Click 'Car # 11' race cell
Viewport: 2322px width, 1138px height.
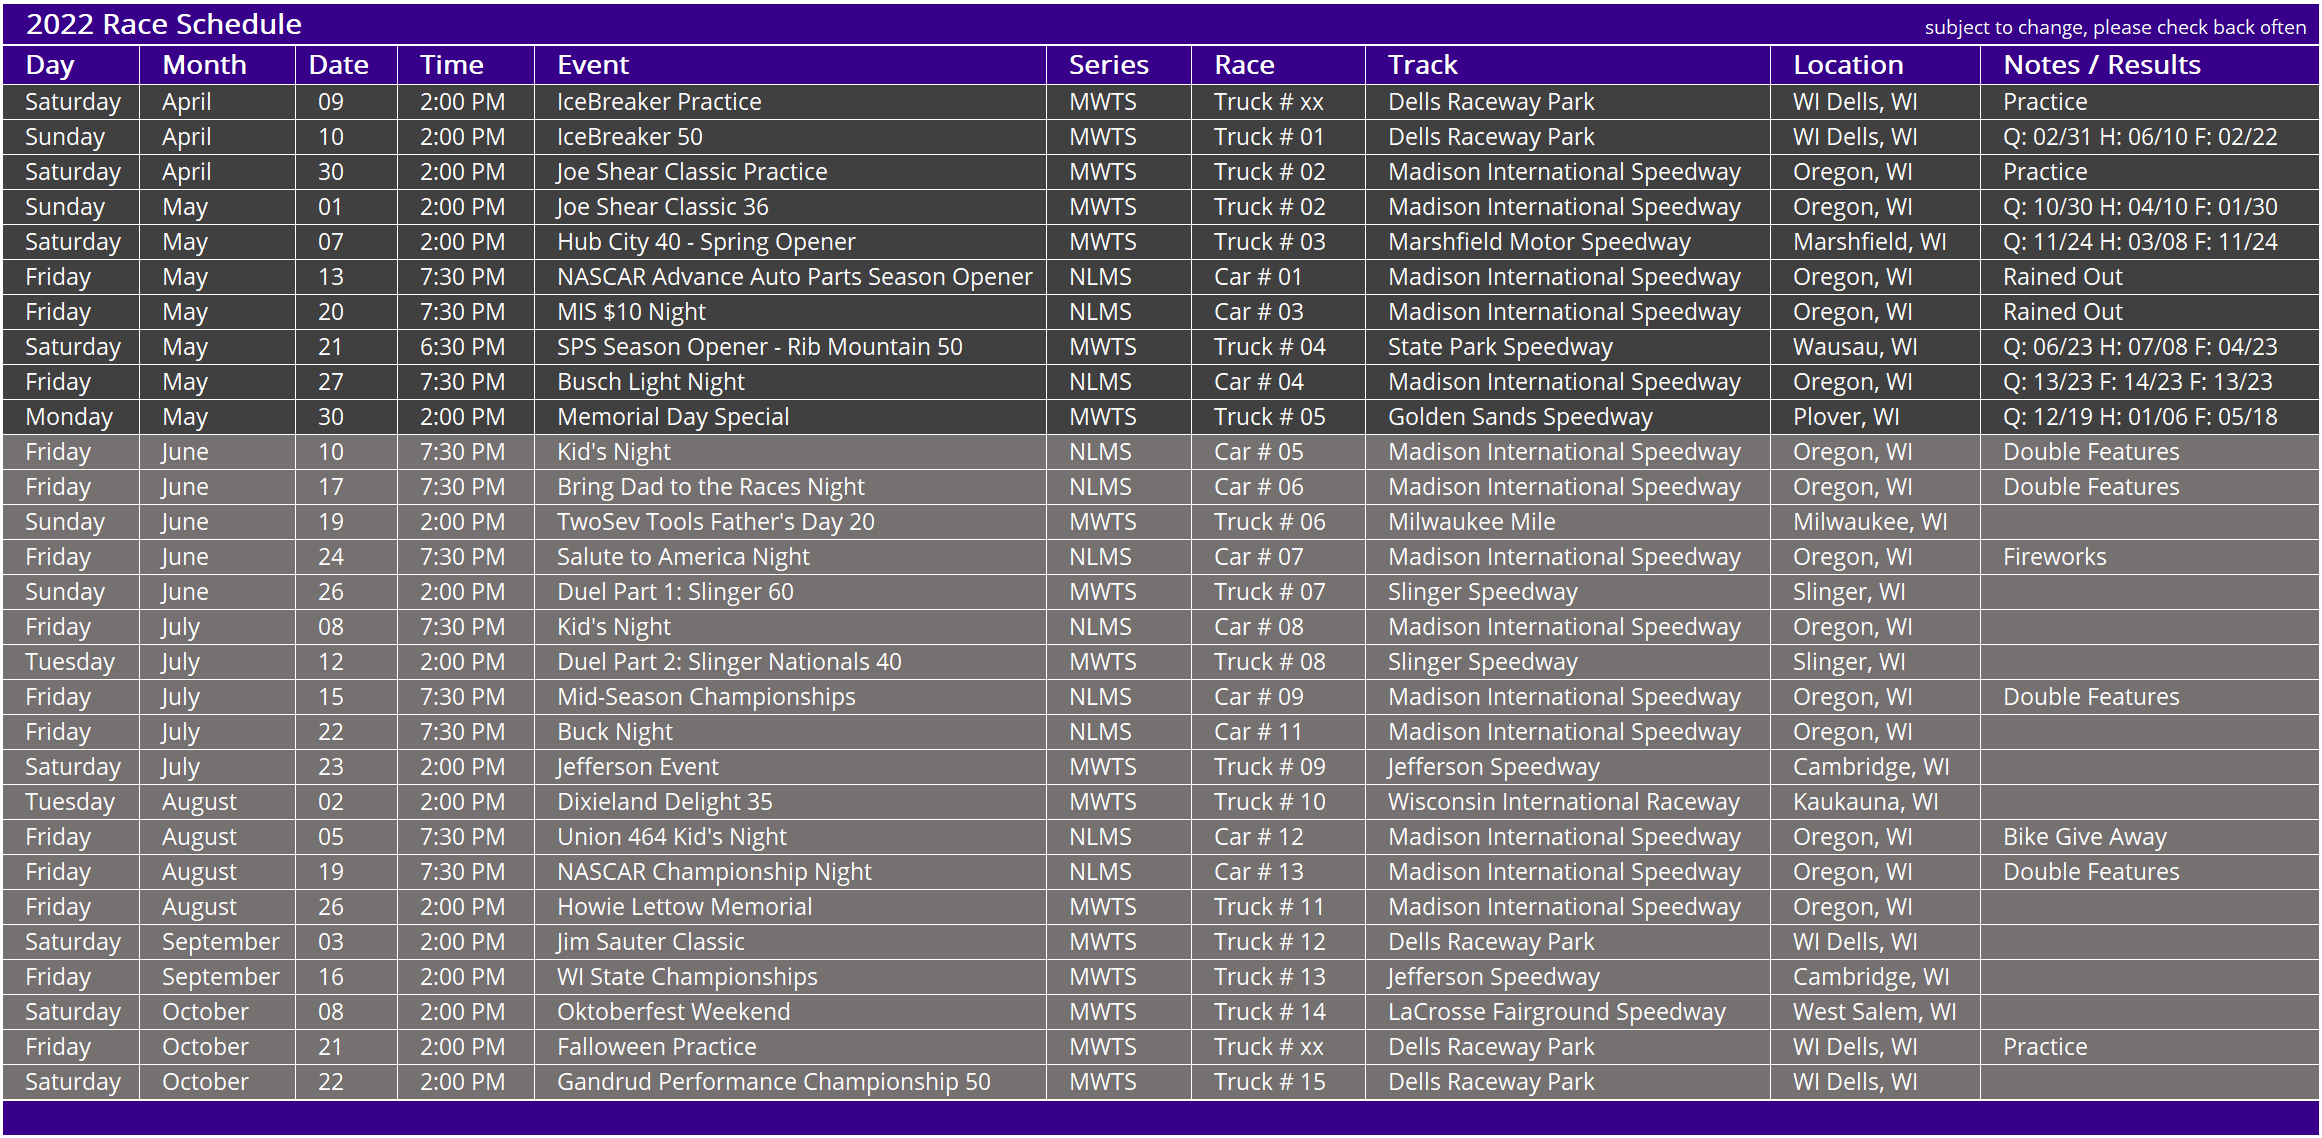coord(1258,732)
